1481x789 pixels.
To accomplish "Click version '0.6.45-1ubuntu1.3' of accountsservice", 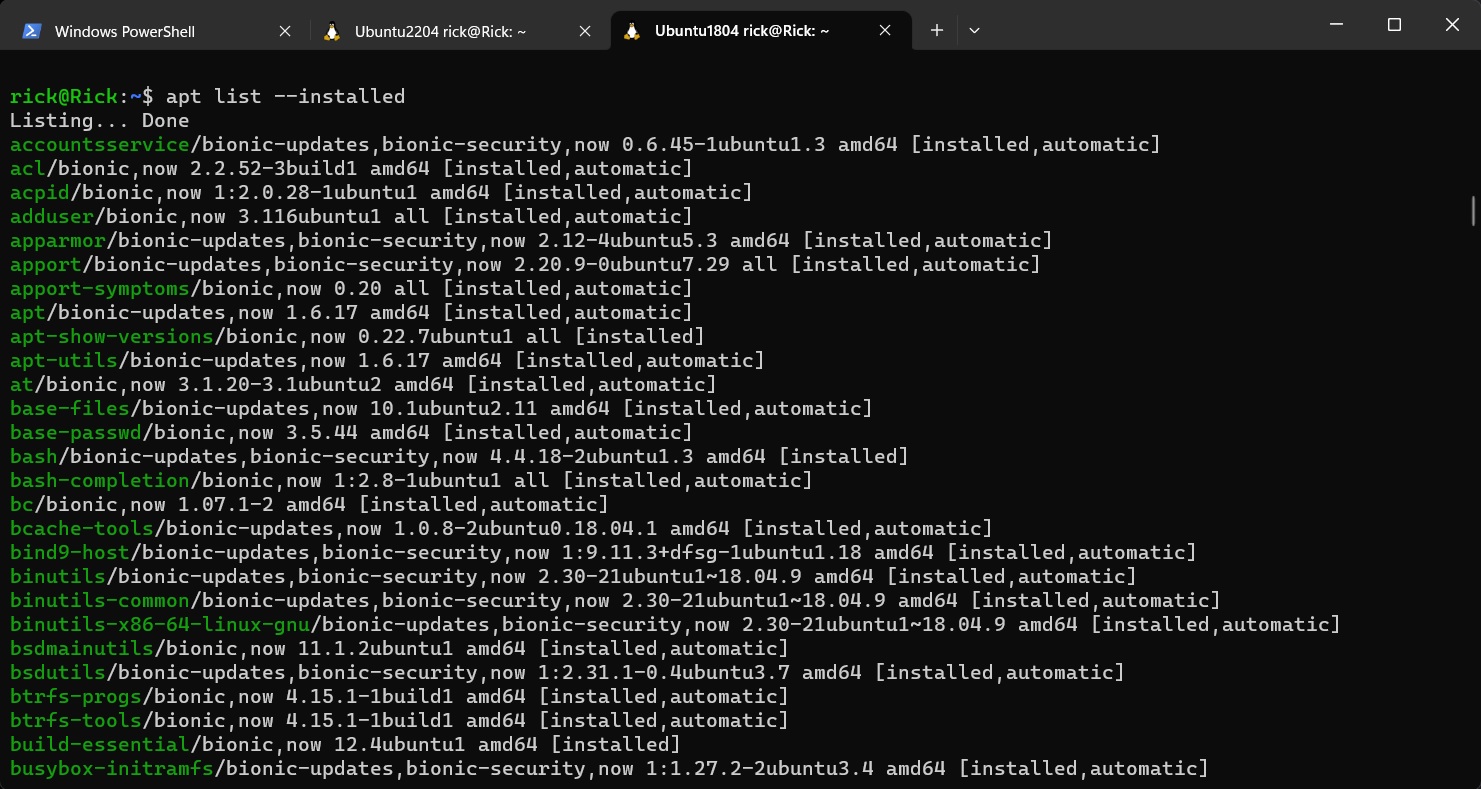I will click(x=724, y=145).
